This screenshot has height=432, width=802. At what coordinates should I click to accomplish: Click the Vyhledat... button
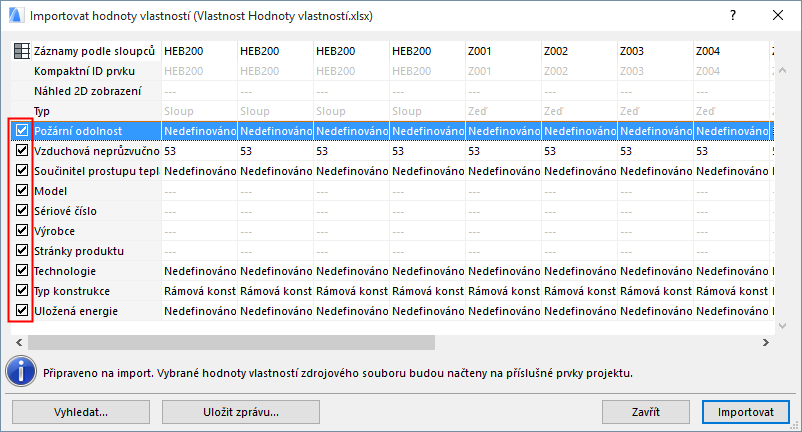[81, 412]
